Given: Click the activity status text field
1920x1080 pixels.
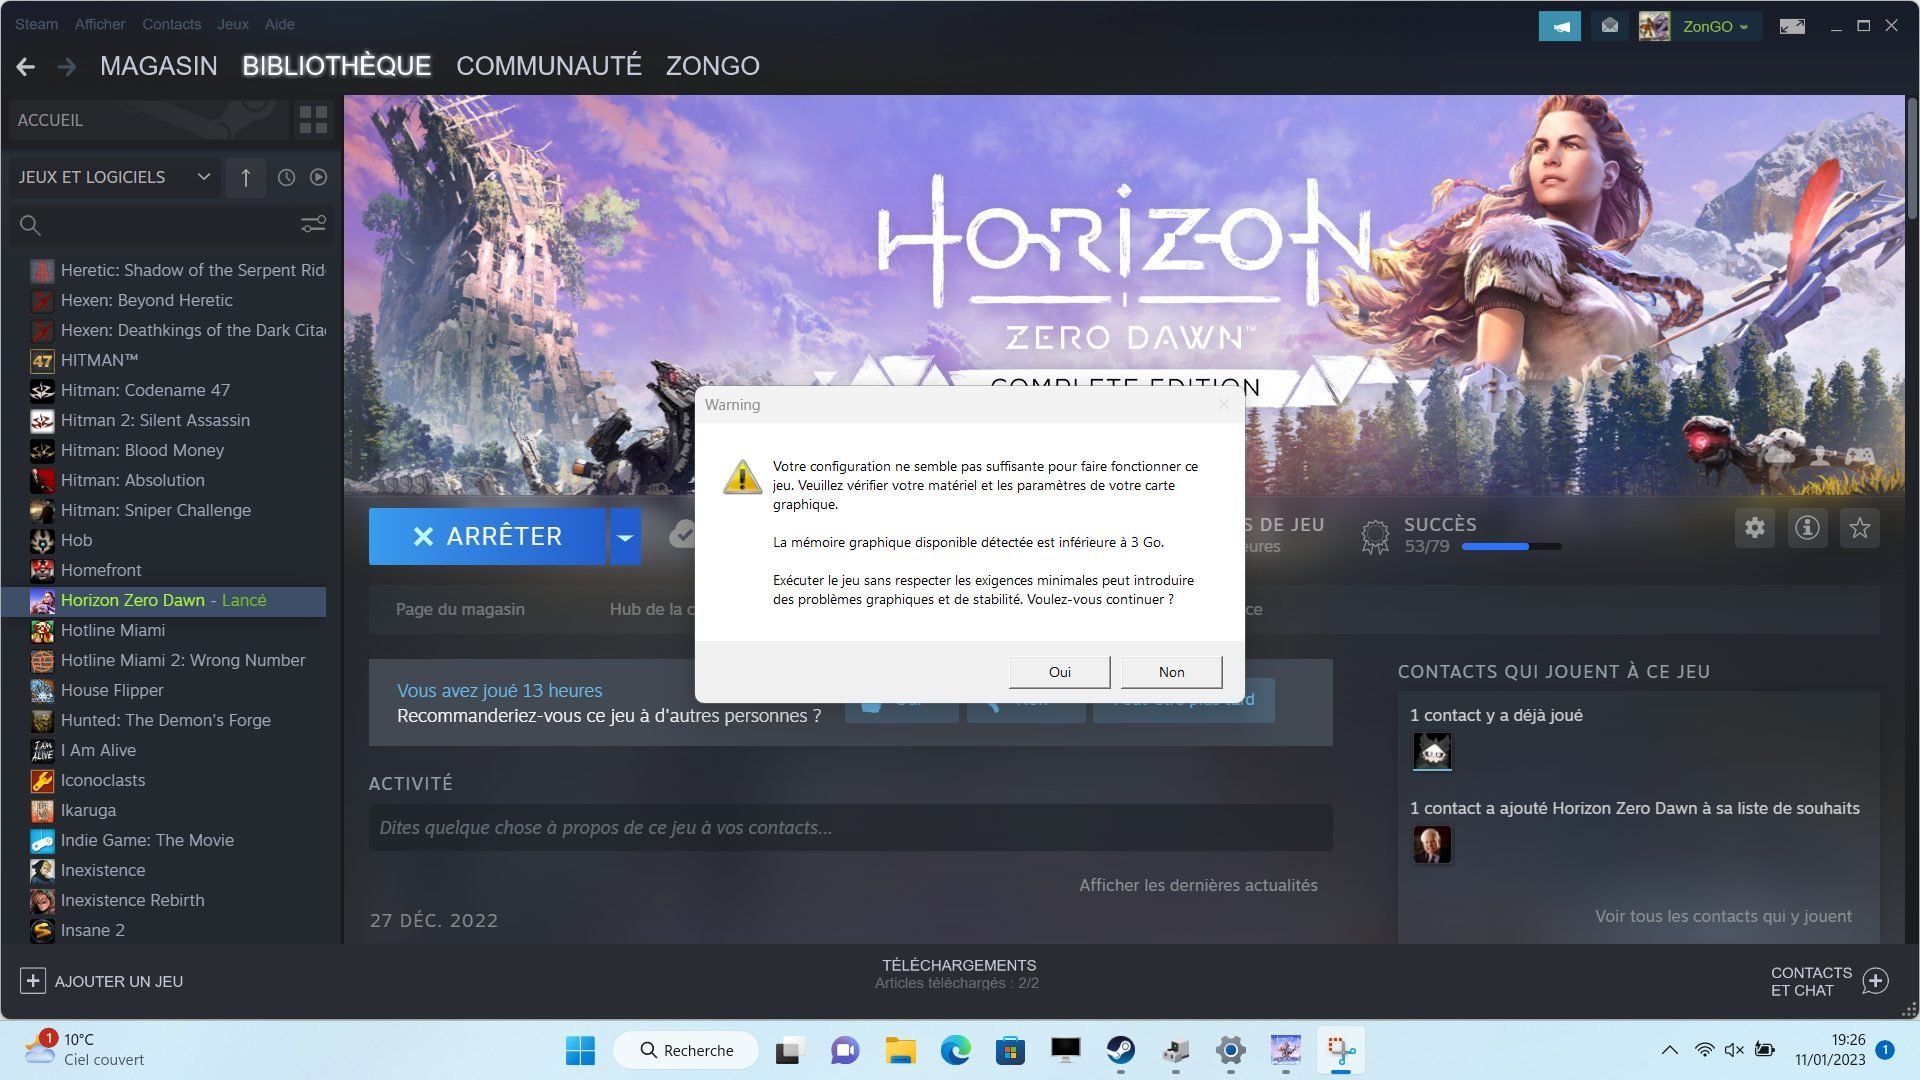Looking at the screenshot, I should (850, 828).
